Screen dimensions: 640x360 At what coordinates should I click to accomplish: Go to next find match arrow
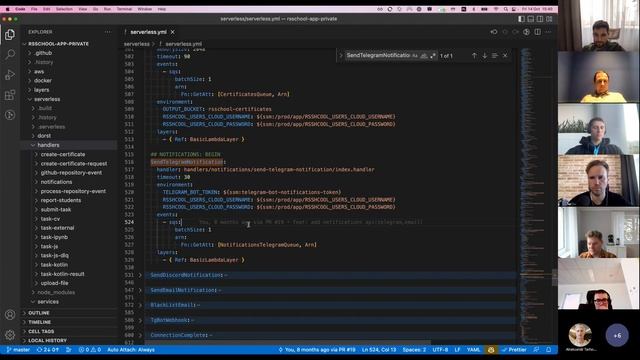(x=484, y=56)
